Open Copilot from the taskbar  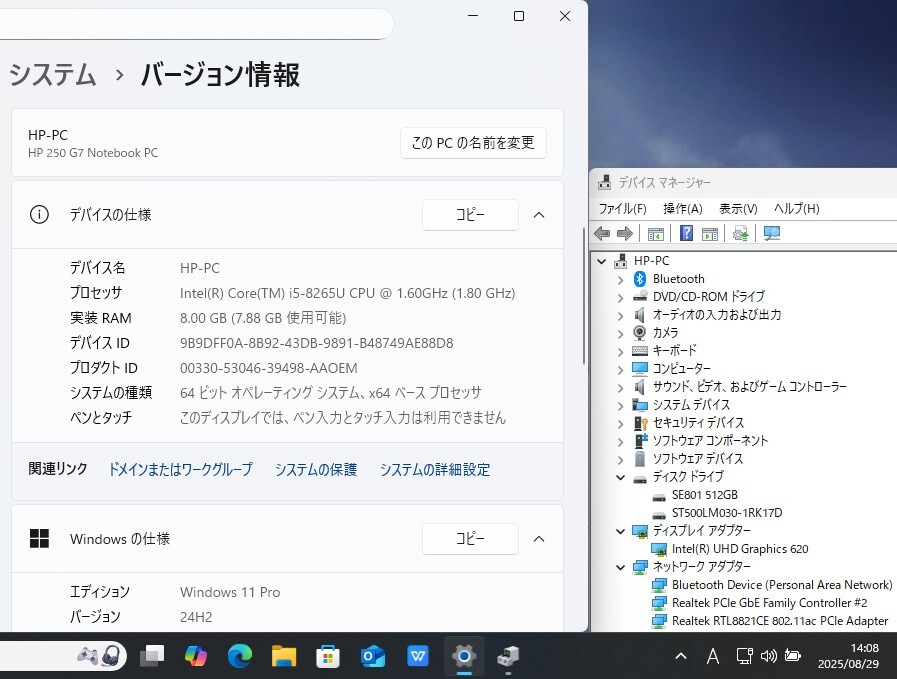pos(196,656)
